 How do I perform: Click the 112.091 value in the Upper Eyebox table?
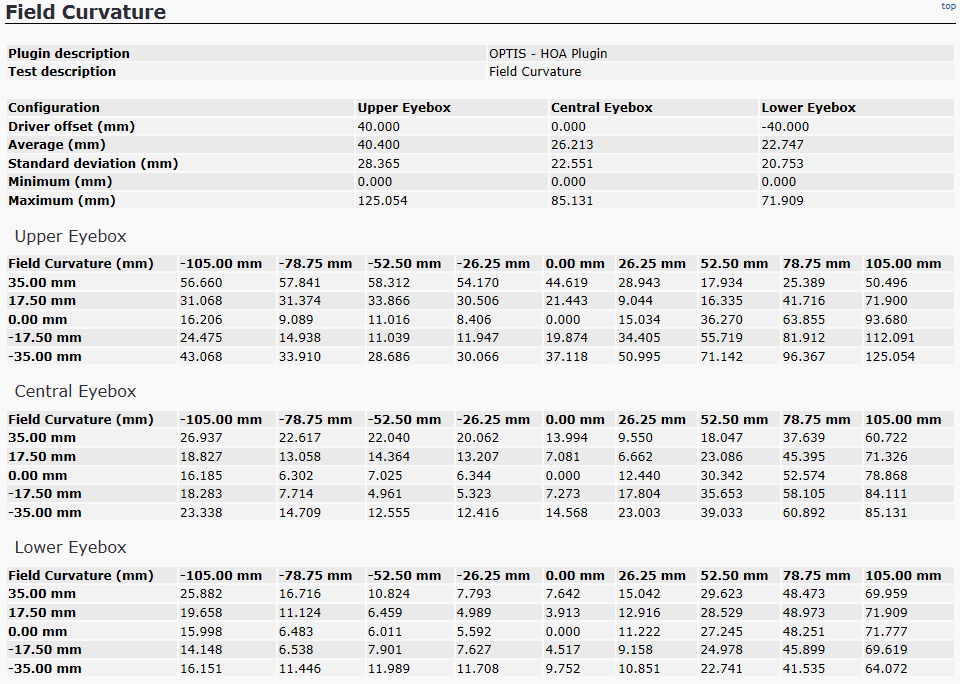pyautogui.click(x=890, y=338)
